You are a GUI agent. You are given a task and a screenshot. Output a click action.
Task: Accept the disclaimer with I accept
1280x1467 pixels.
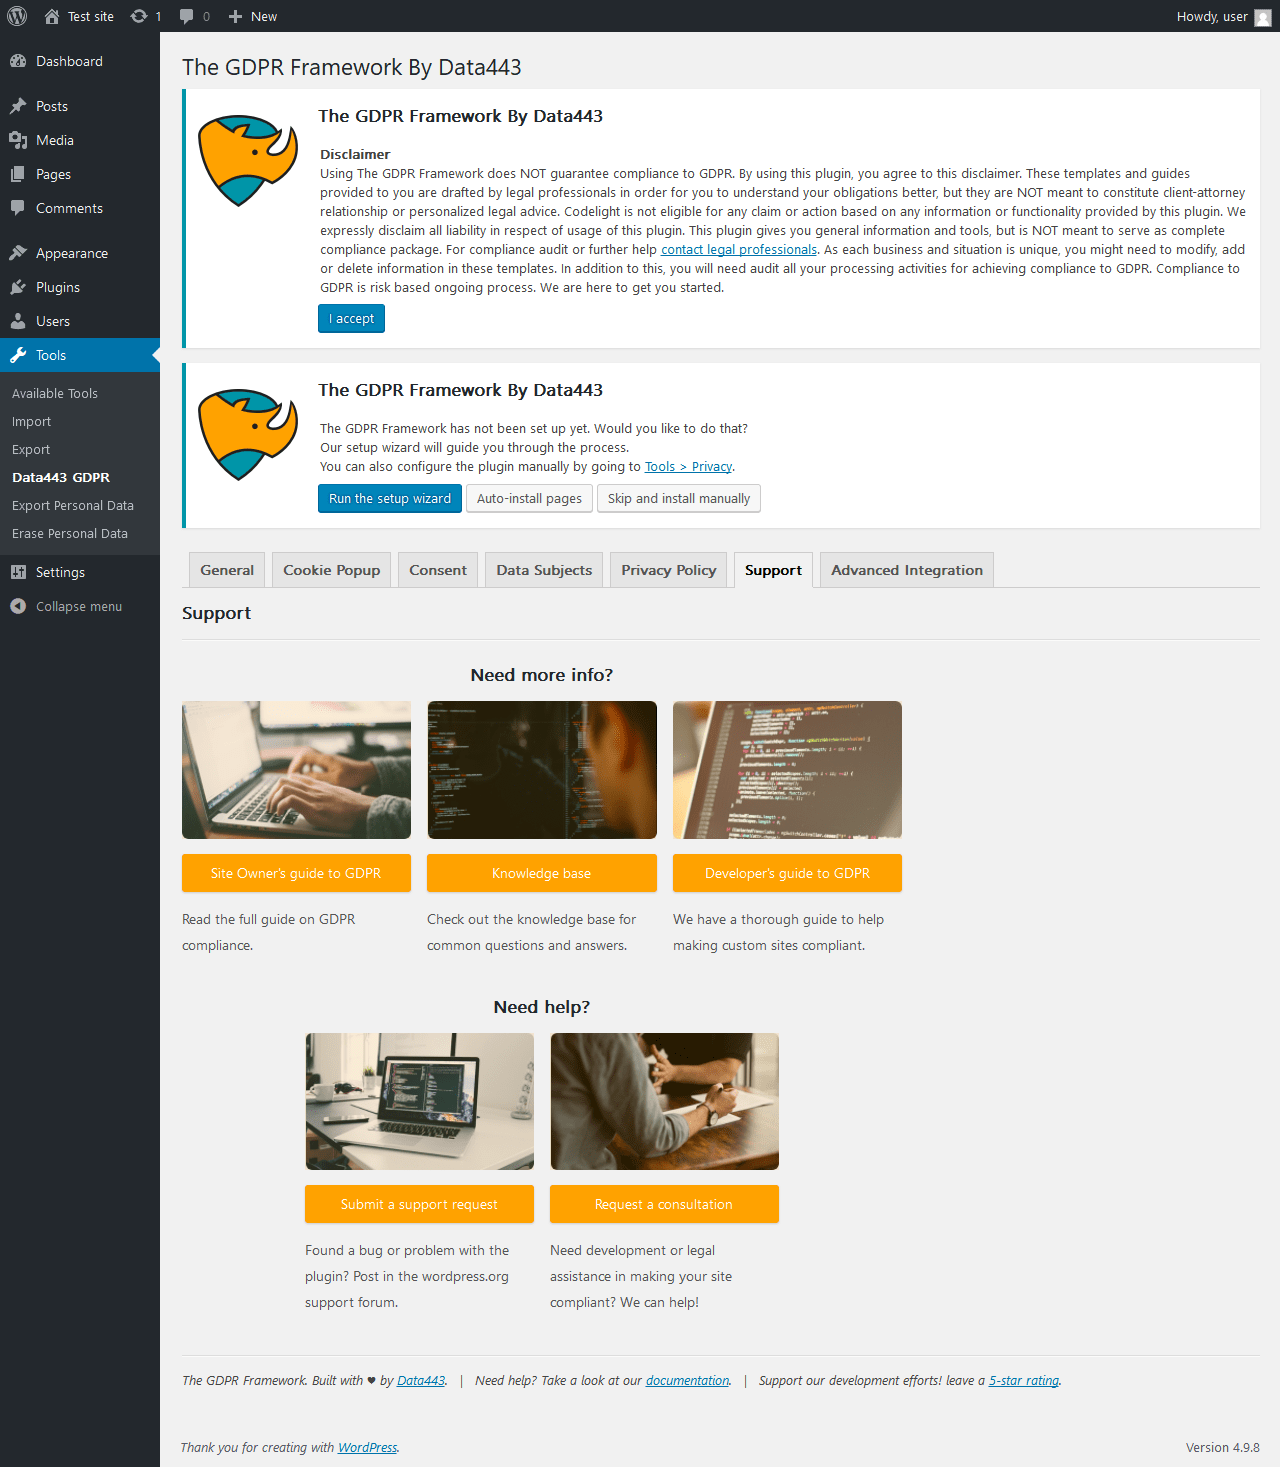click(x=351, y=318)
